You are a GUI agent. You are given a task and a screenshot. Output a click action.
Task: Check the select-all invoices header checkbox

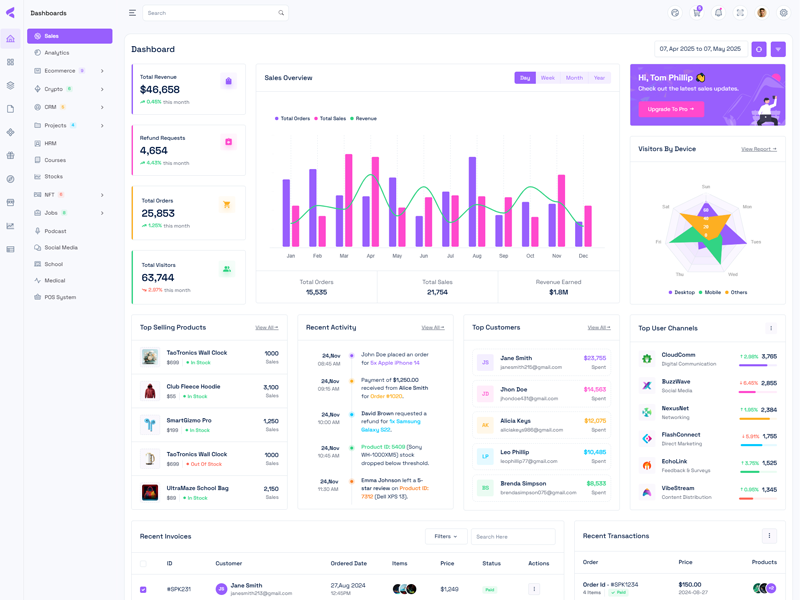143,563
